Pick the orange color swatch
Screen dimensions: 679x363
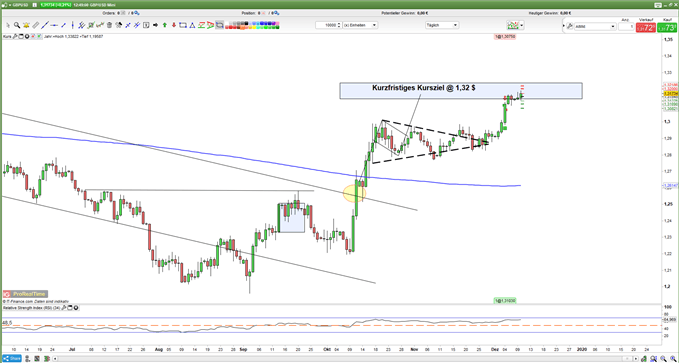[x=242, y=28]
